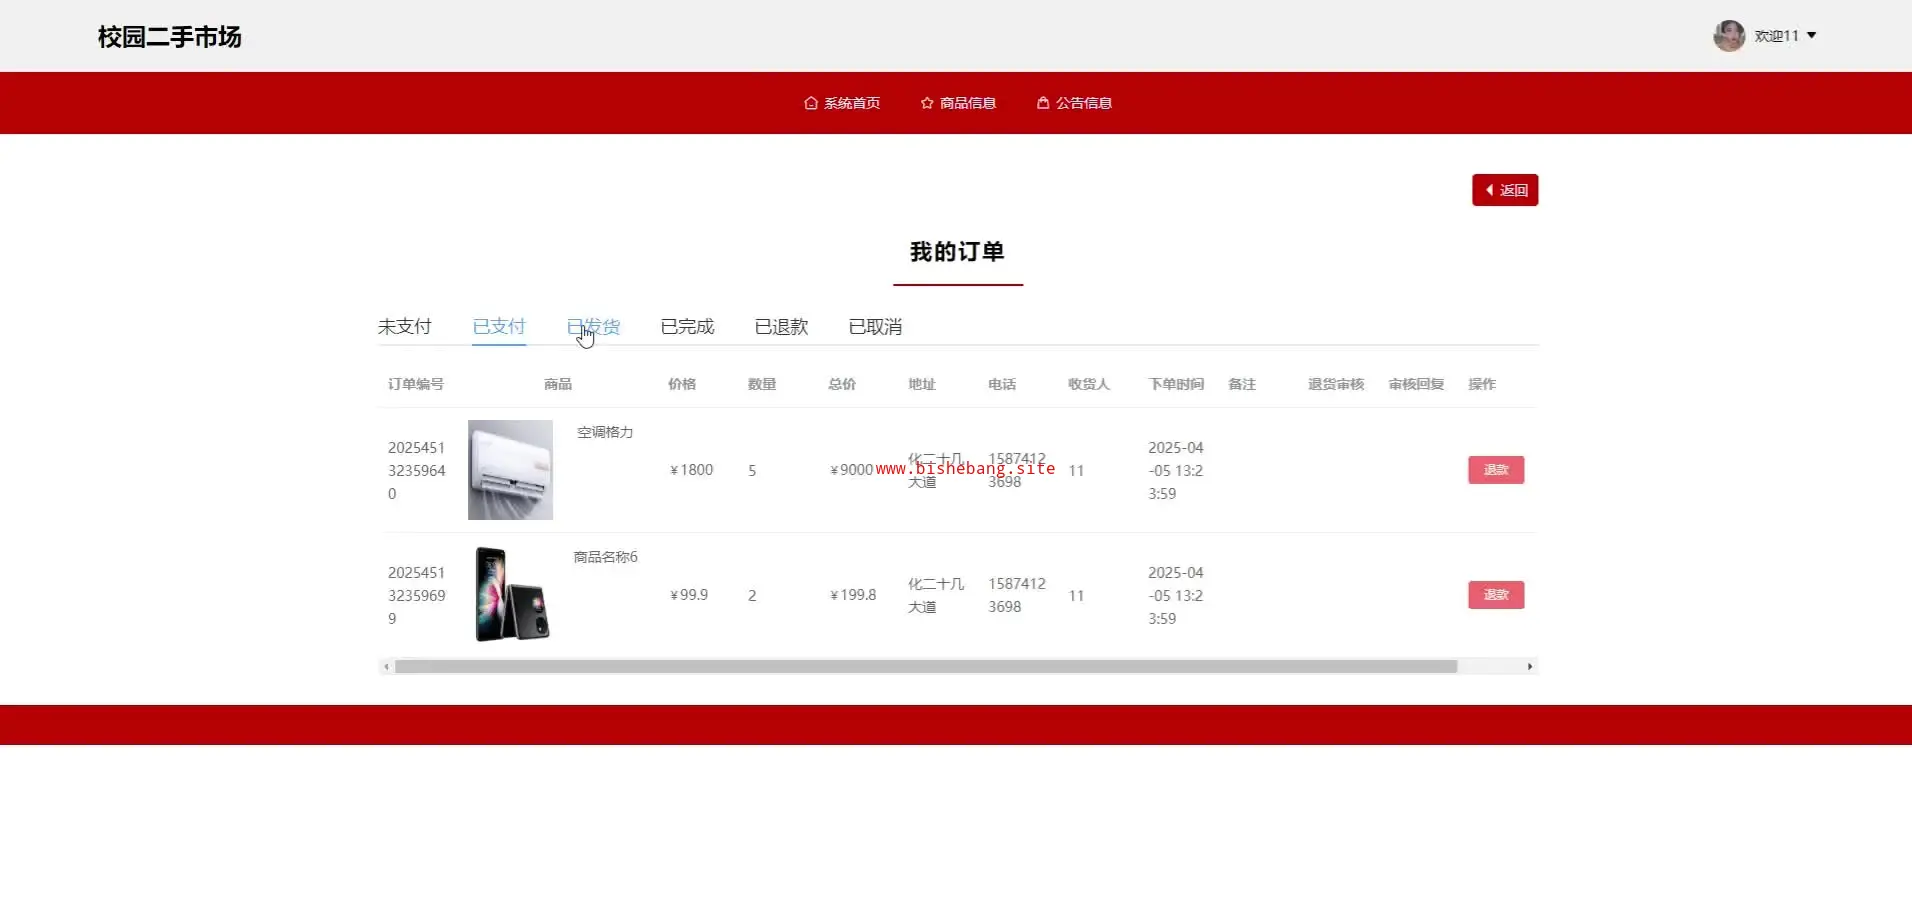Request 退款 for the 商品名称6 order
The image size is (1912, 918).
pyautogui.click(x=1496, y=595)
